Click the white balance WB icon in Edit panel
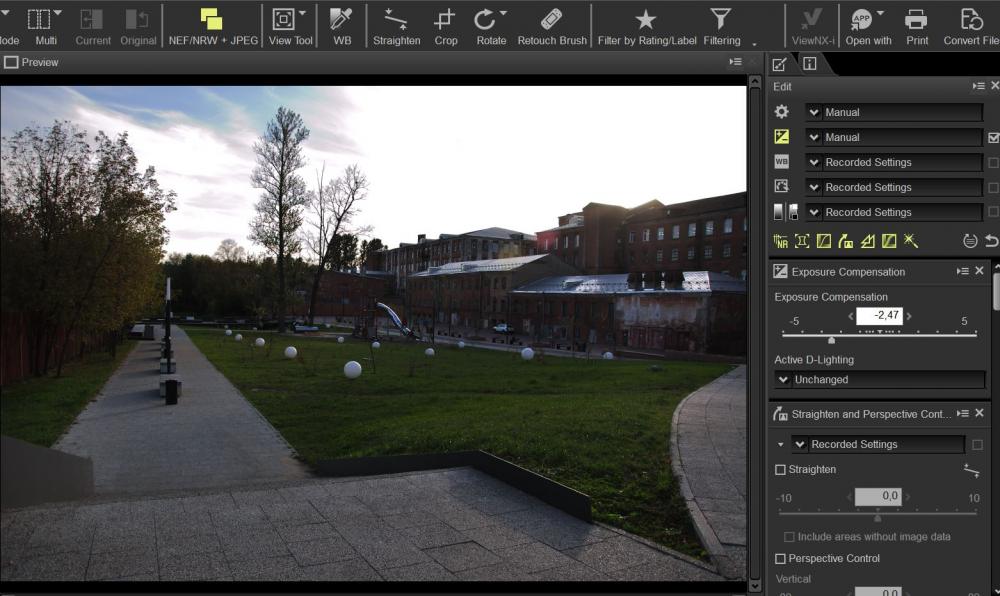Image resolution: width=1000 pixels, height=596 pixels. pyautogui.click(x=781, y=162)
